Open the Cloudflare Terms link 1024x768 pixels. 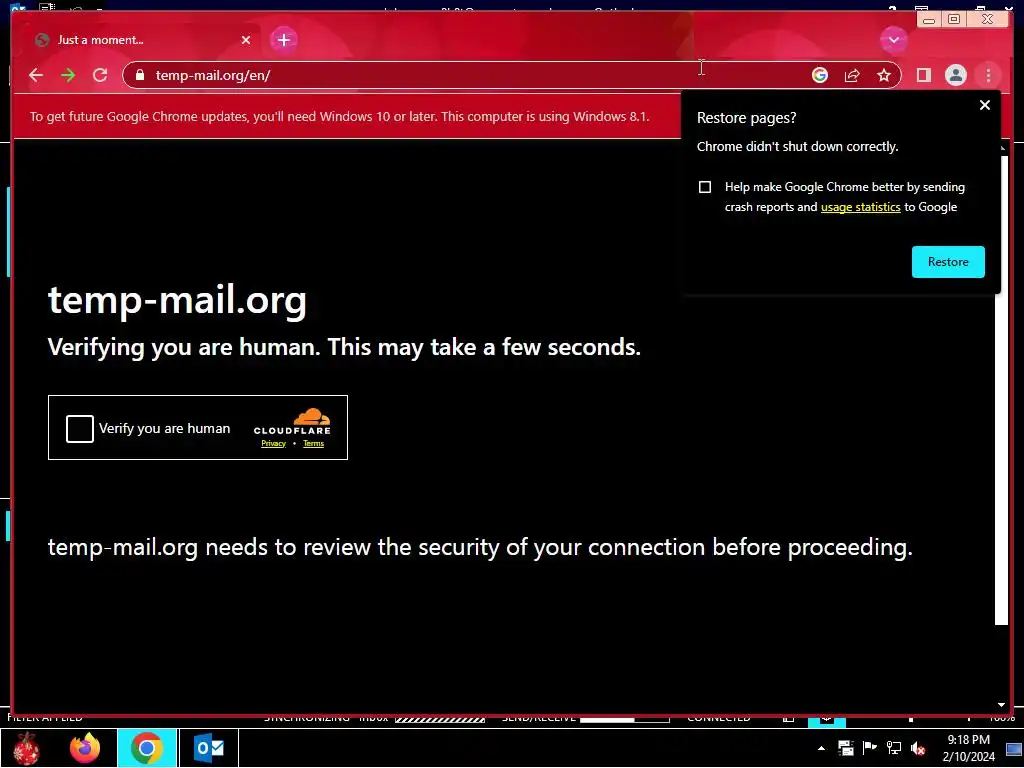313,443
